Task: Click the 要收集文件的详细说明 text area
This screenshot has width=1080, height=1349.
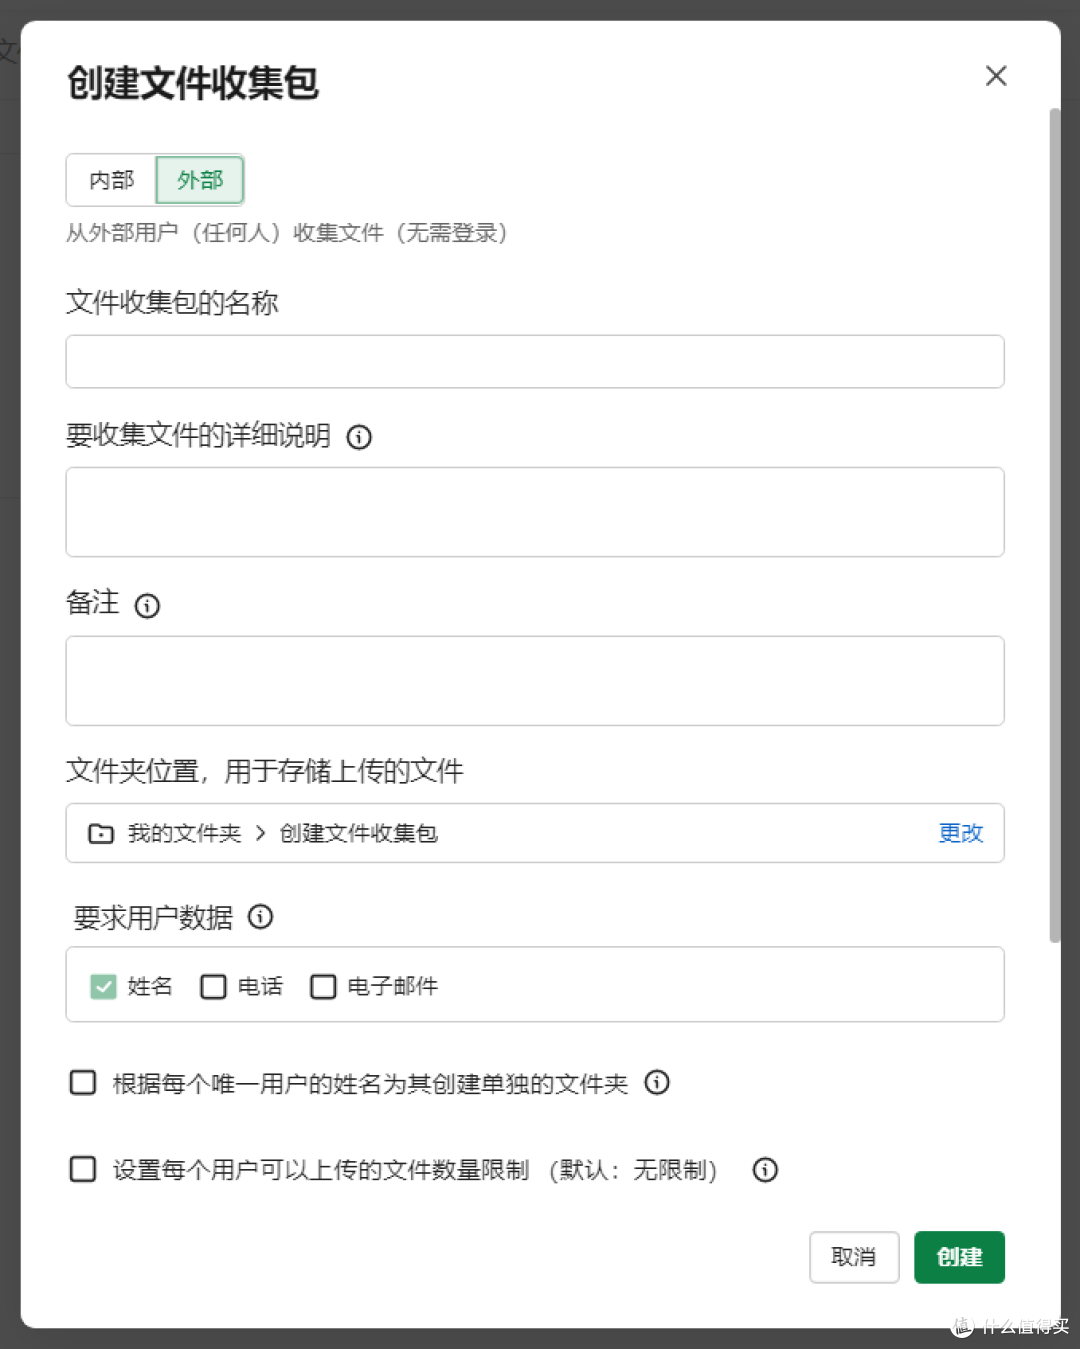Action: click(x=535, y=512)
